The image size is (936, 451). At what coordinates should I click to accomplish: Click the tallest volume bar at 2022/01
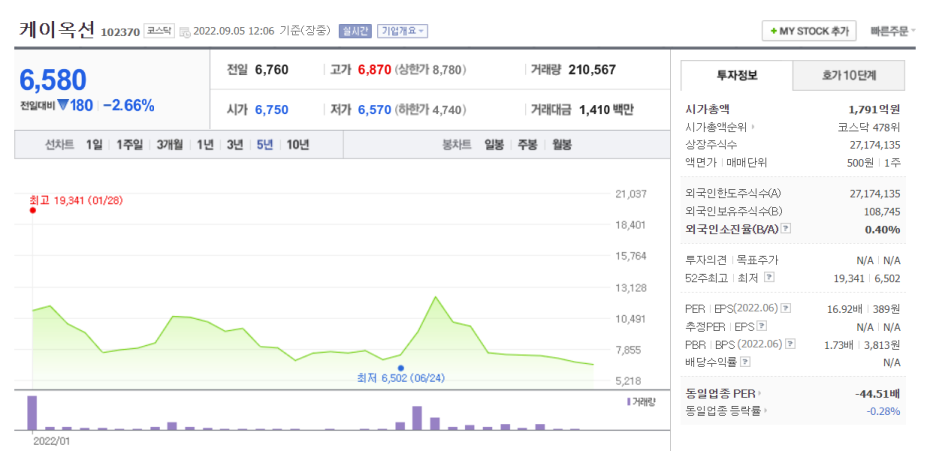32,413
